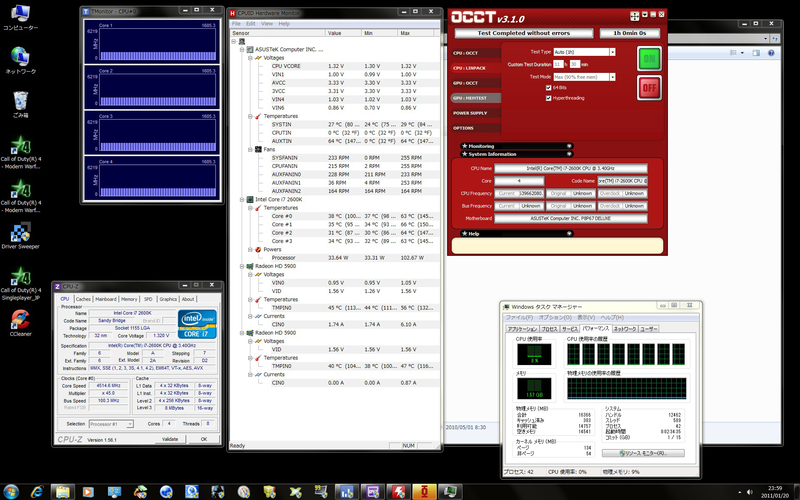
Task: Click the OK button in CPU-Z
Action: coord(204,439)
